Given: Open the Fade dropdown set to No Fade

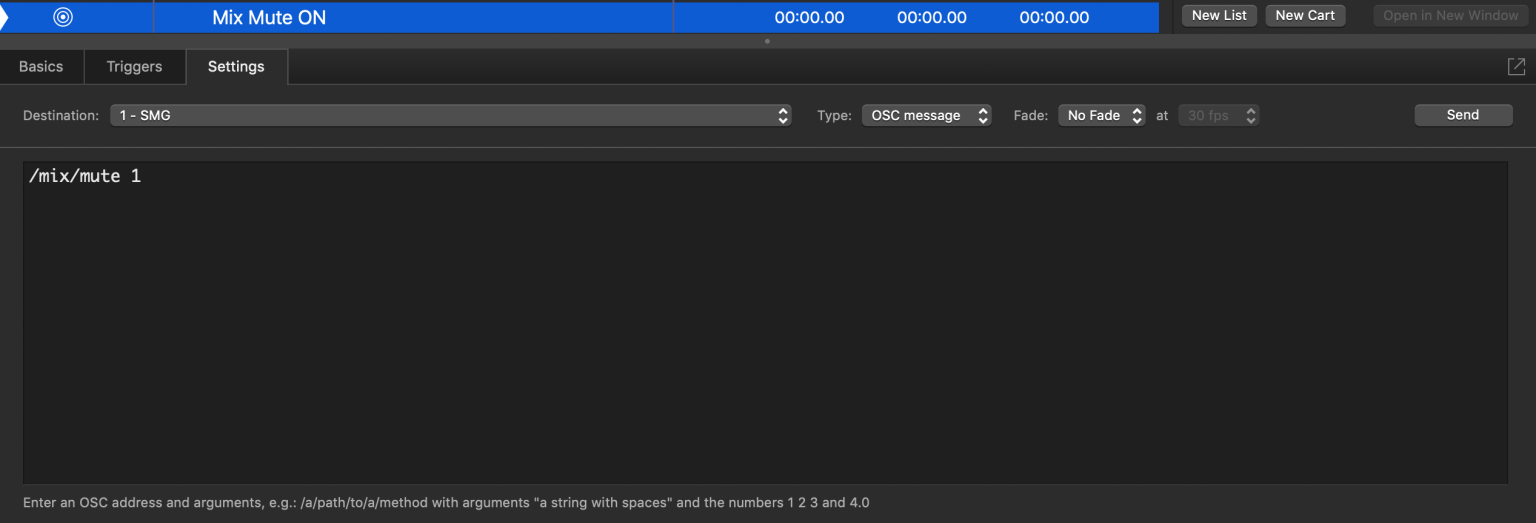Looking at the screenshot, I should pos(1101,115).
